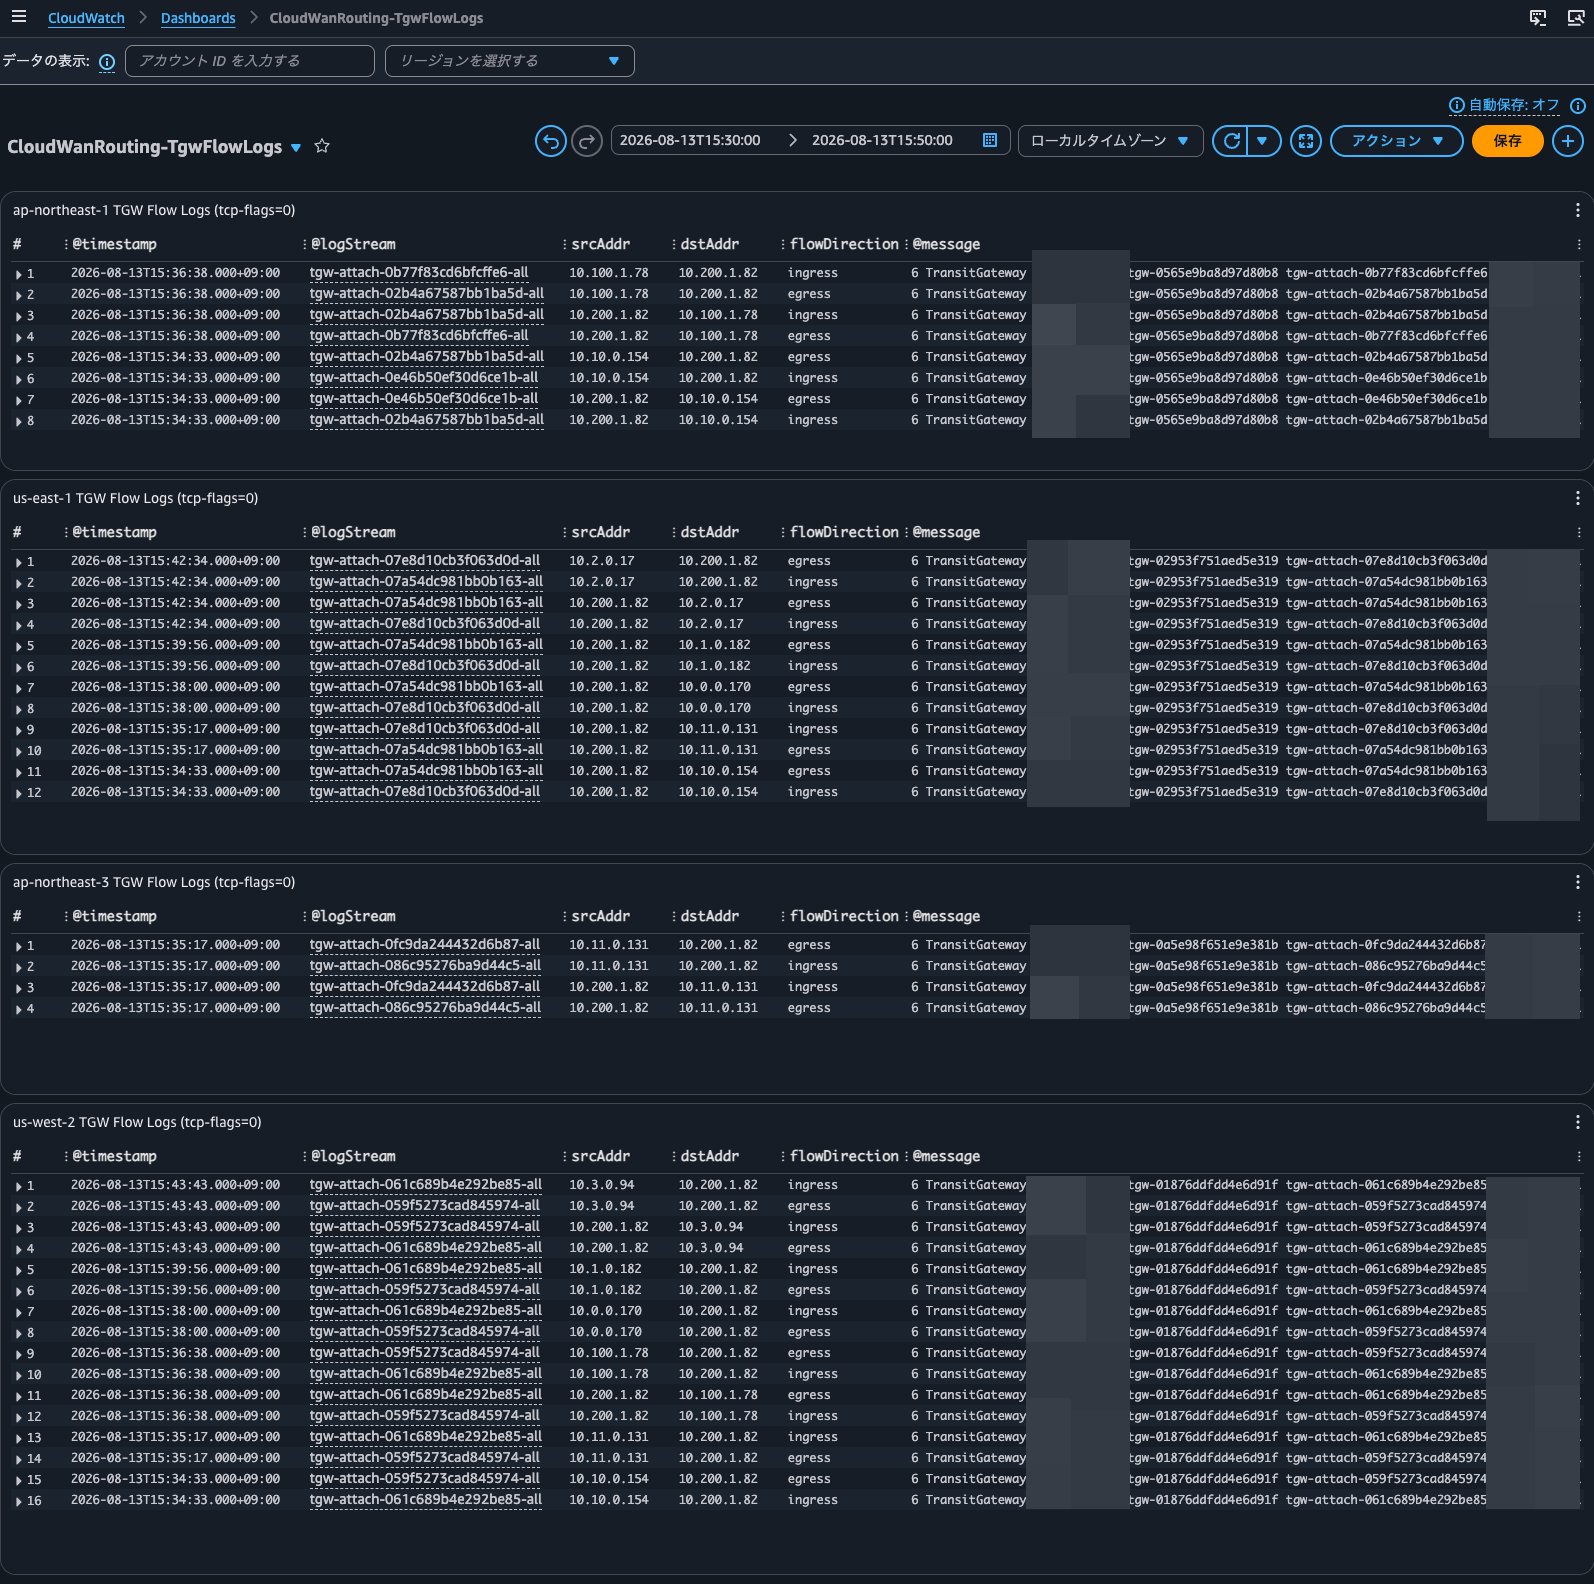
Task: Select the us-west-2 TGW Flow Logs widget title
Action: coord(137,1122)
